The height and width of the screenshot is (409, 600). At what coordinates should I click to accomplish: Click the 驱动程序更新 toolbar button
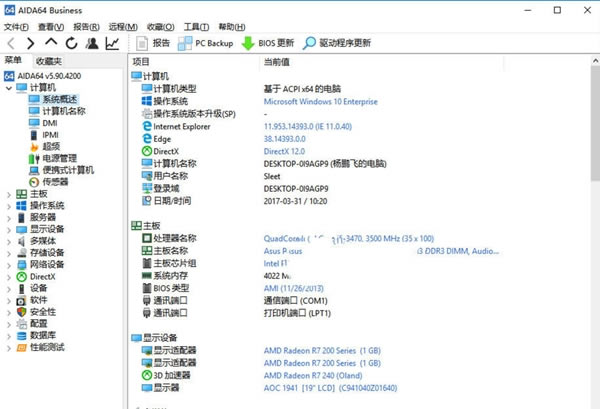click(337, 44)
